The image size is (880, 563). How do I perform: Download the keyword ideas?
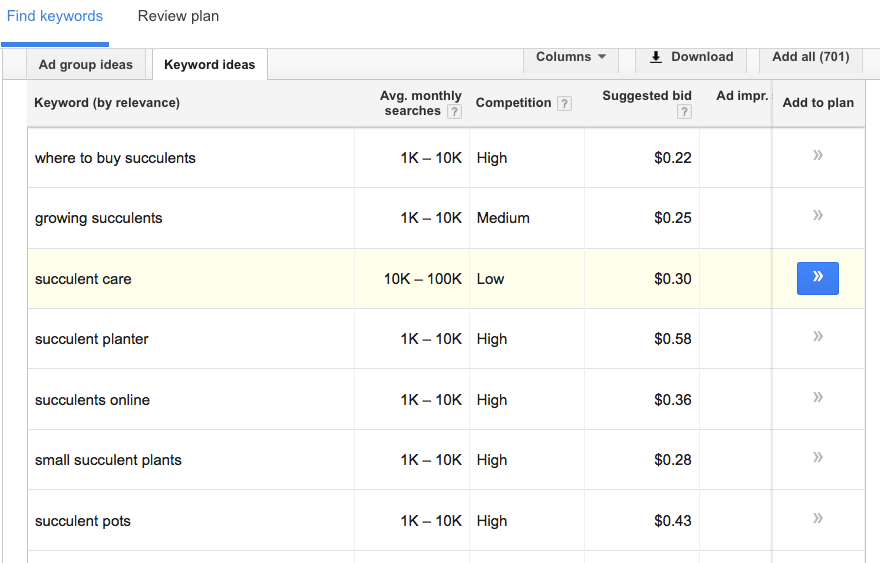pyautogui.click(x=691, y=57)
